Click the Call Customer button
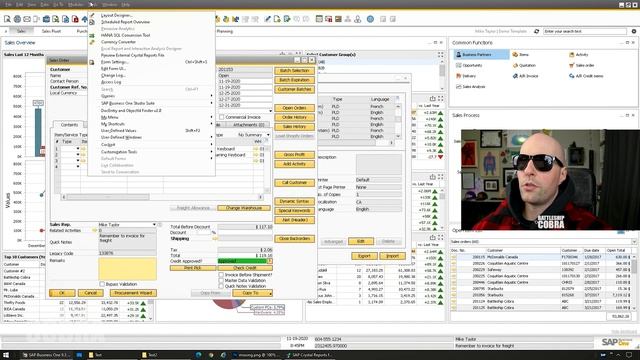 point(294,182)
